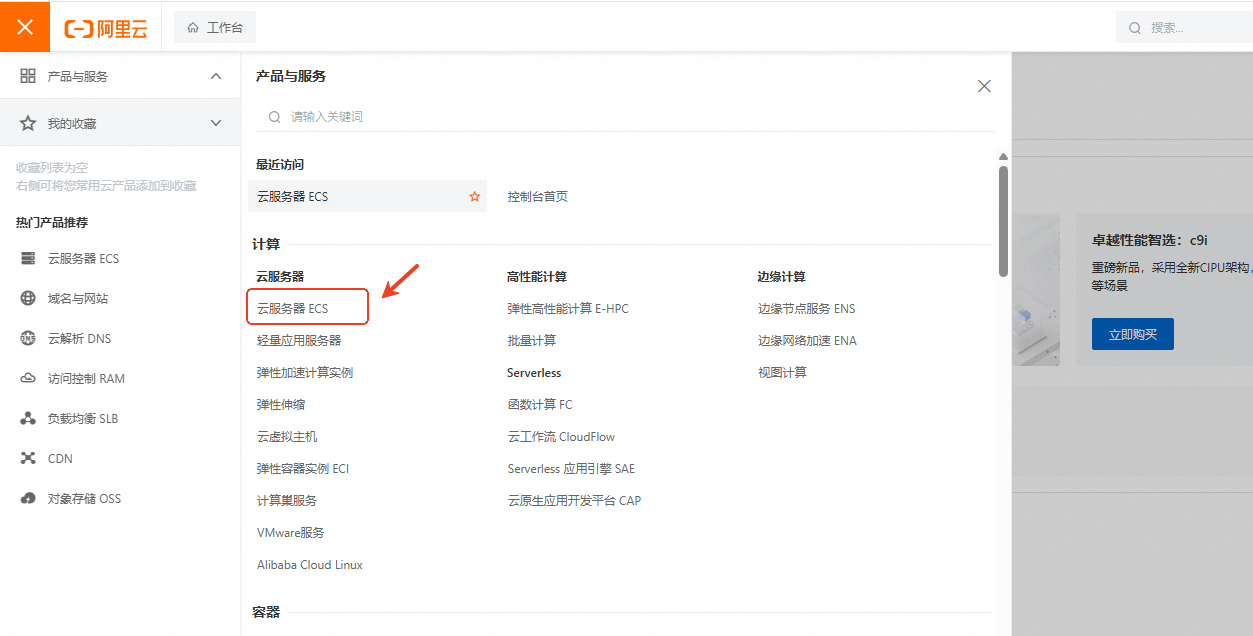Click the 访问控制 RAM cloud icon
The width and height of the screenshot is (1253, 636).
tap(28, 378)
